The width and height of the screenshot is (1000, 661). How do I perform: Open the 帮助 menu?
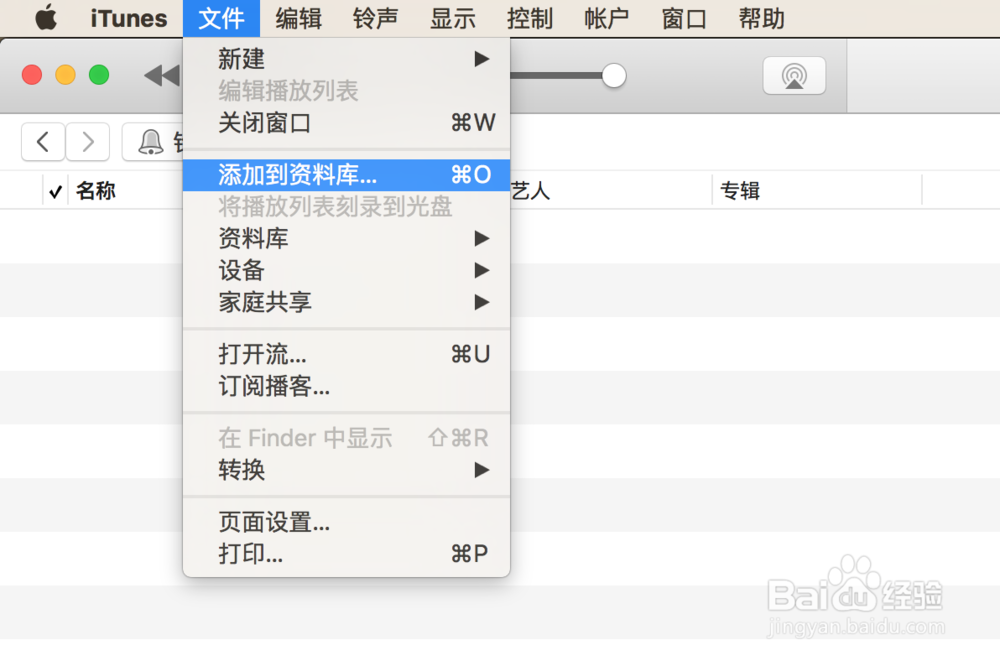click(761, 17)
